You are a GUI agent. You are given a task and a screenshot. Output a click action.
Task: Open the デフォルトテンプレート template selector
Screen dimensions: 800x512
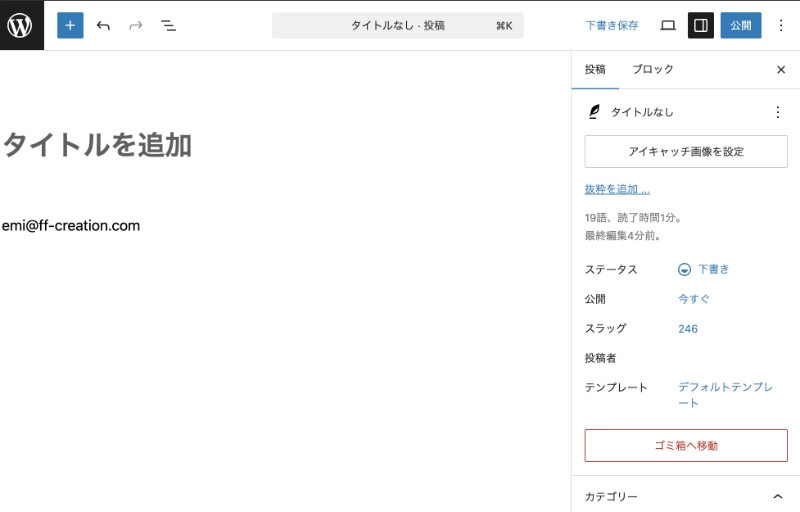725,394
